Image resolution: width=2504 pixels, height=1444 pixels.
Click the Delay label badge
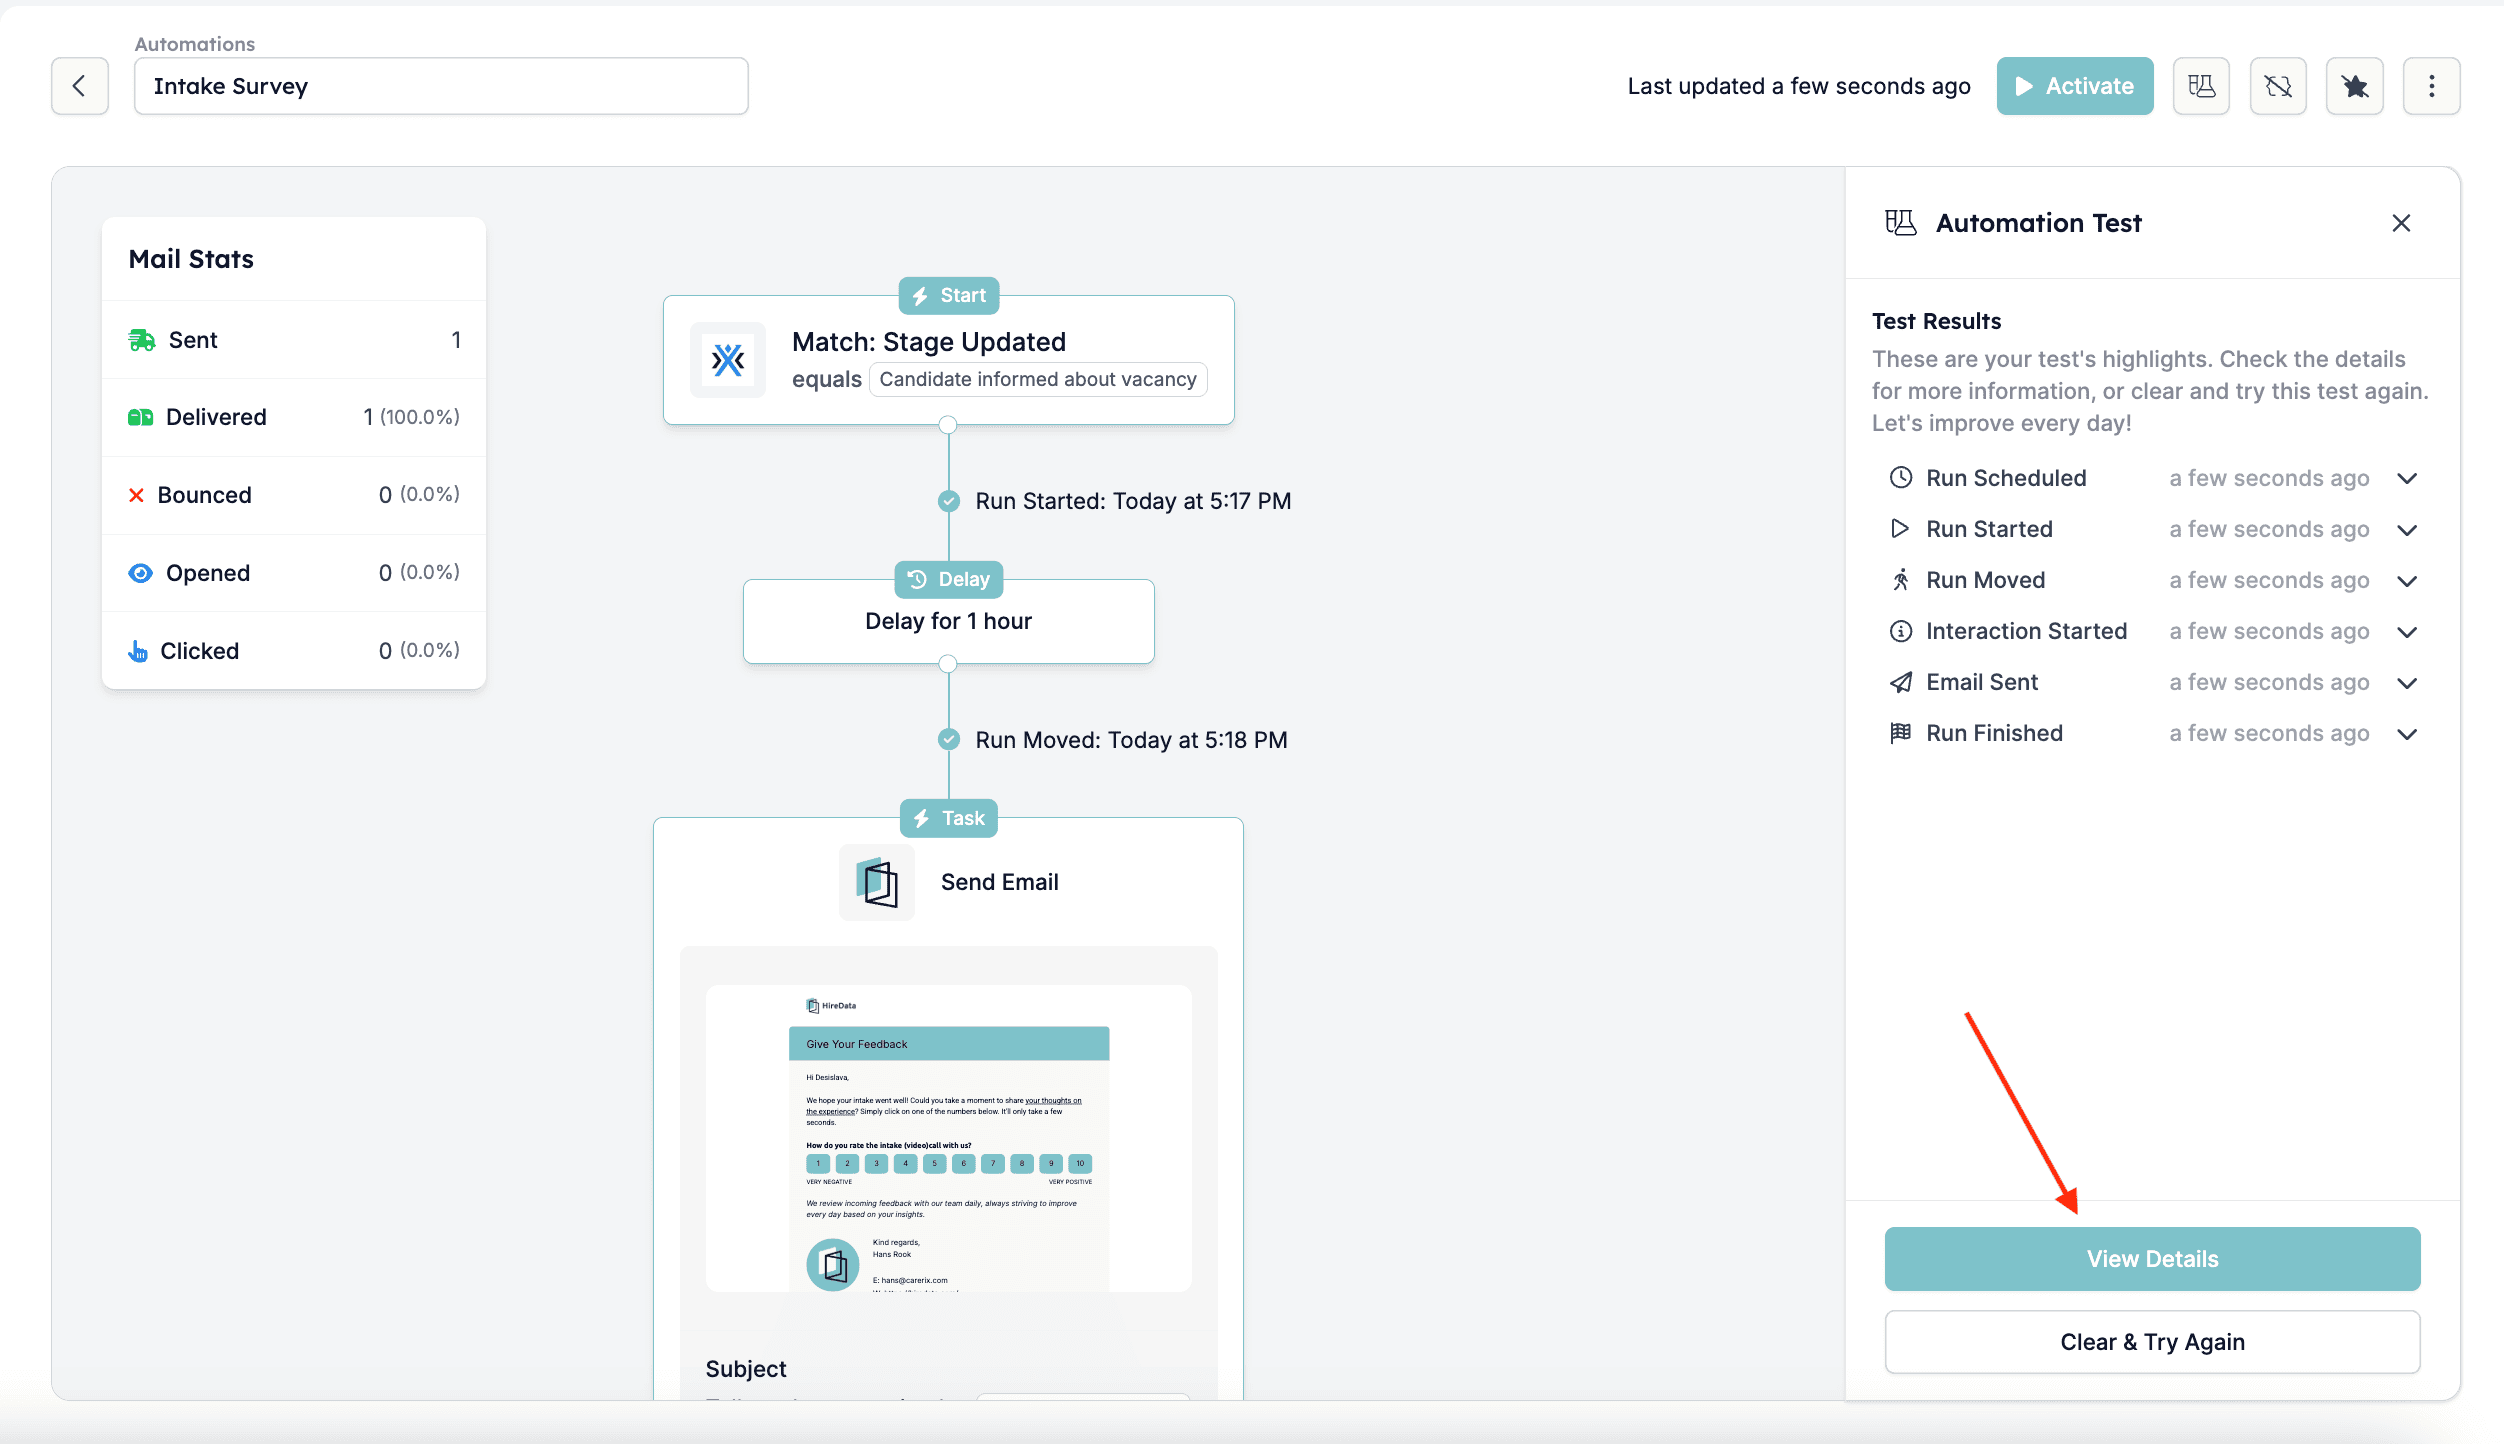coord(948,579)
